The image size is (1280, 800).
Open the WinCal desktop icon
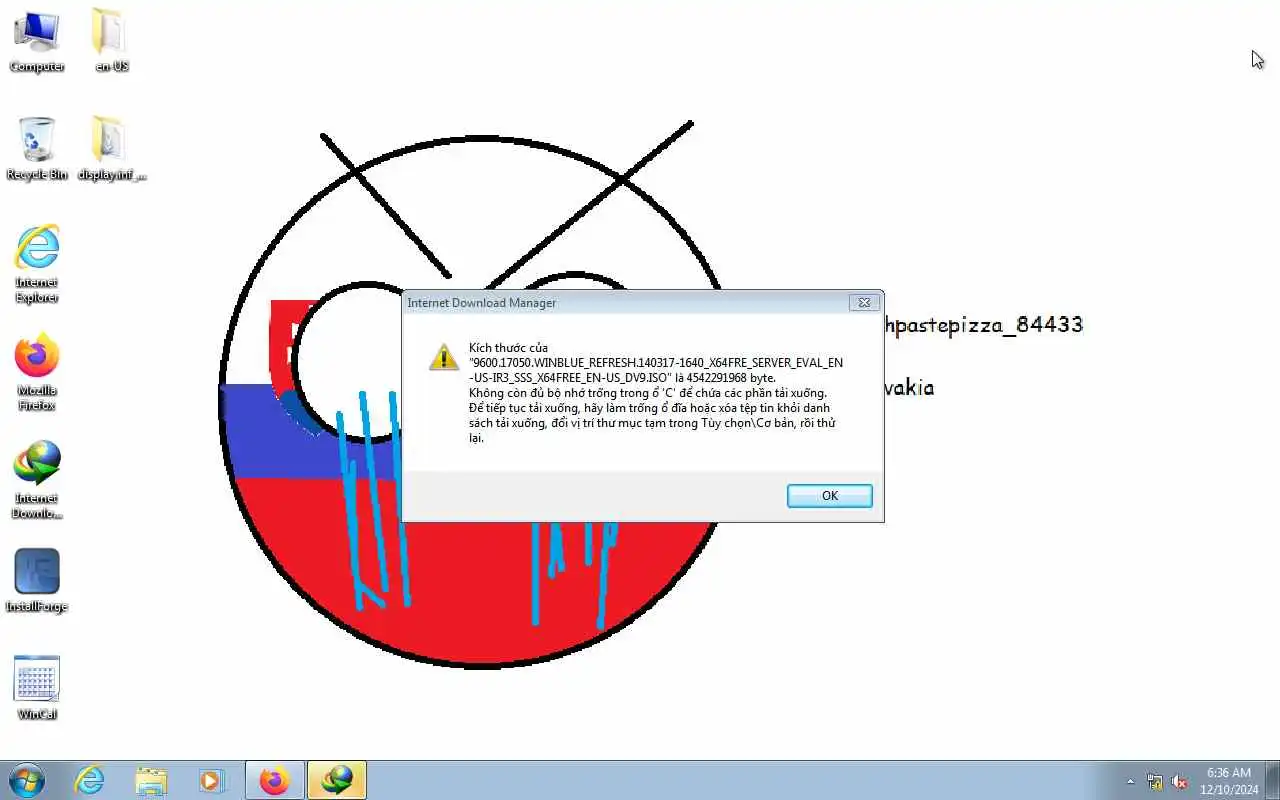(x=37, y=688)
